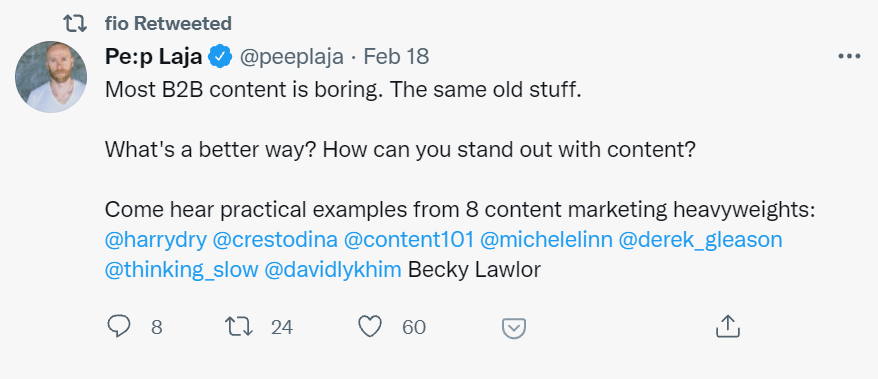Open the @derek_gleason mention link
Image resolution: width=878 pixels, height=379 pixels.
pos(700,241)
